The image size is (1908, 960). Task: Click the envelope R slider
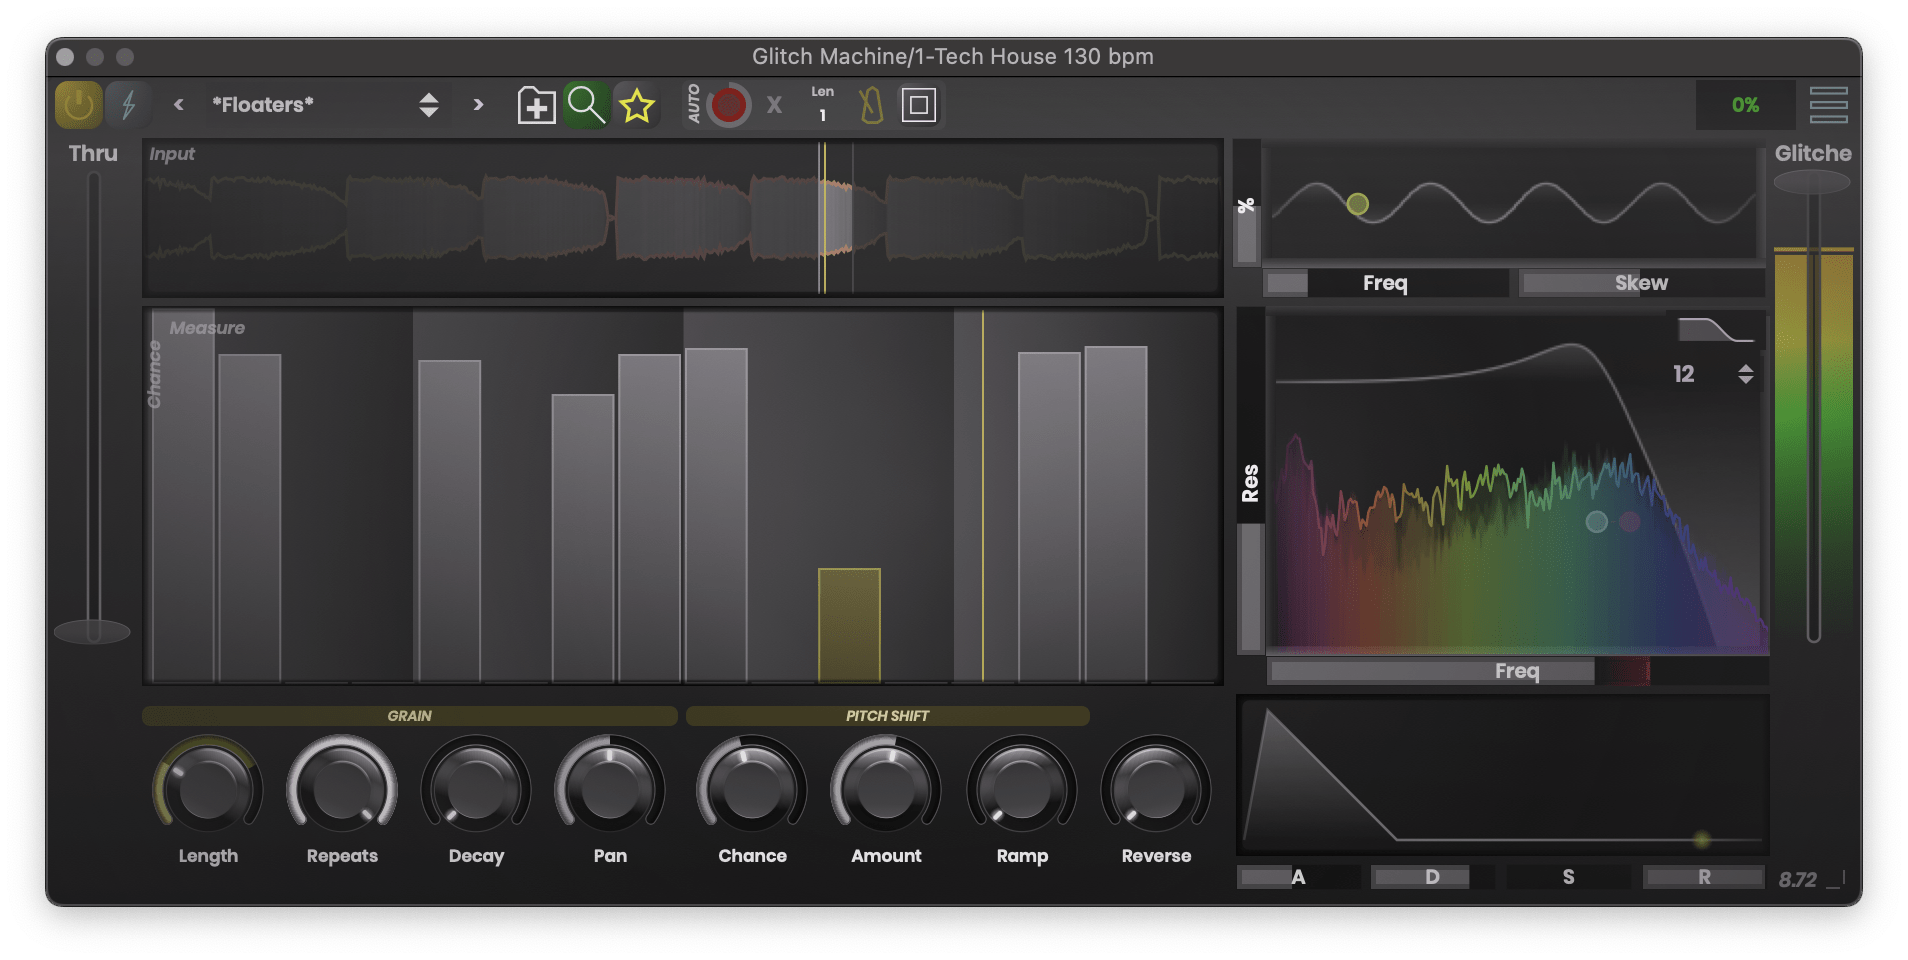pyautogui.click(x=1704, y=877)
